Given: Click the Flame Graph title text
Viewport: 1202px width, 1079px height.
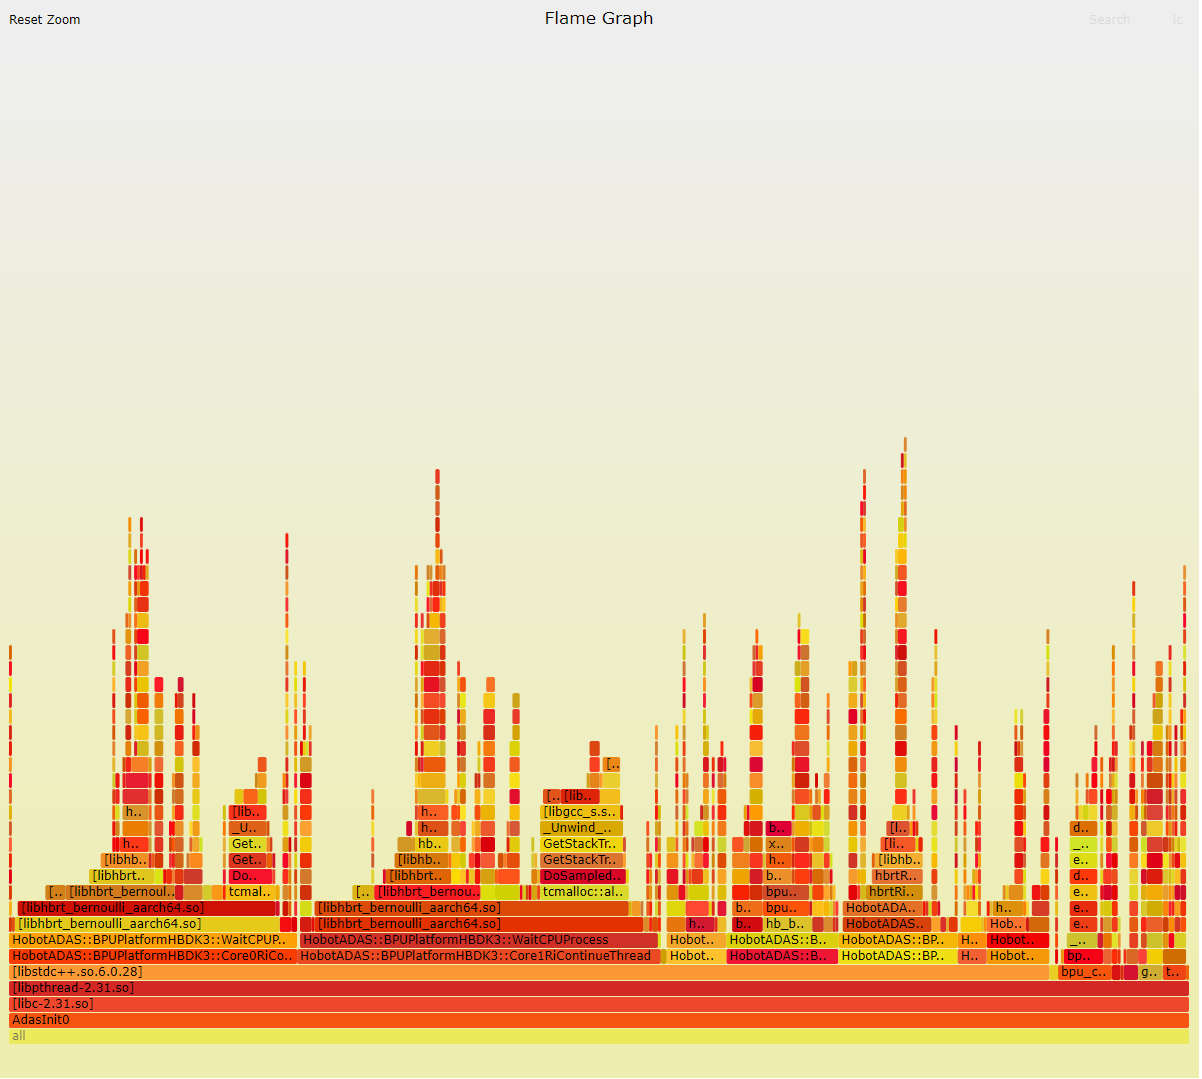Looking at the screenshot, I should point(598,18).
